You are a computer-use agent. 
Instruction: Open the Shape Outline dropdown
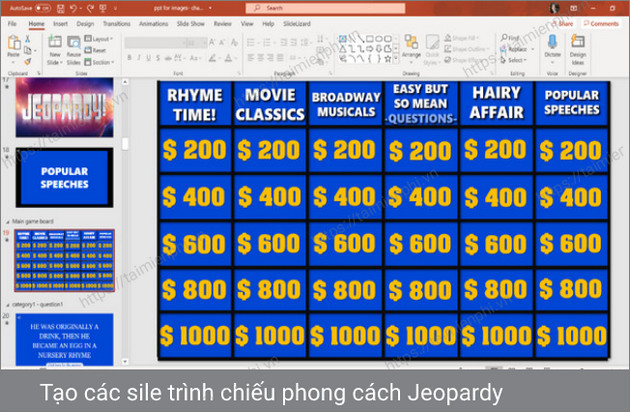click(467, 49)
